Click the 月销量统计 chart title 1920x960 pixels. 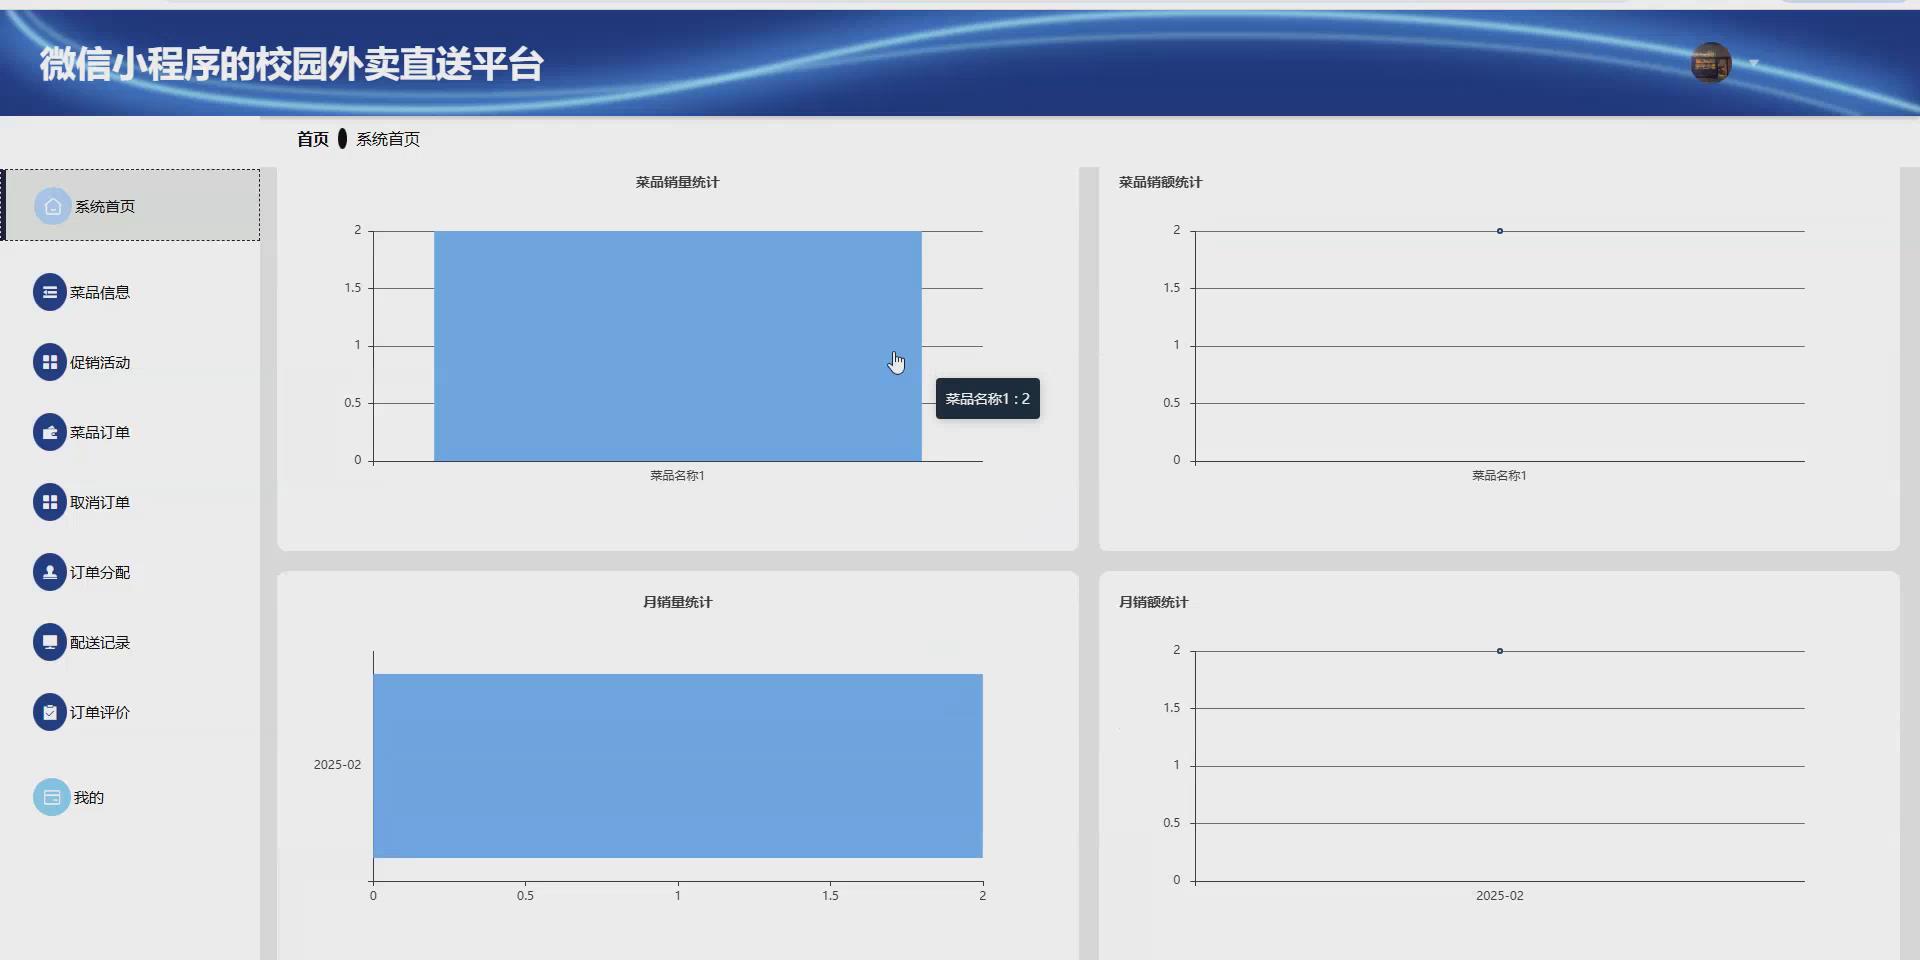[x=677, y=602]
